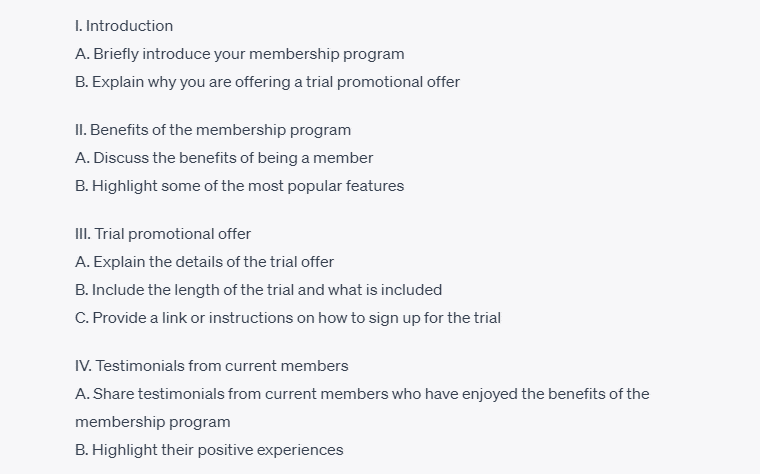760x474 pixels.
Task: Click 'B. Highlight some of the most popular features'
Action: 240,186
